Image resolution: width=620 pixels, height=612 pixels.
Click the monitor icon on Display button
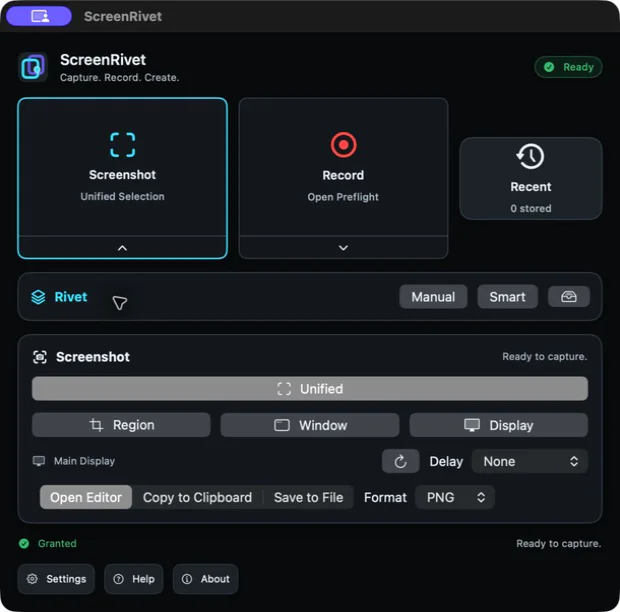pos(472,425)
